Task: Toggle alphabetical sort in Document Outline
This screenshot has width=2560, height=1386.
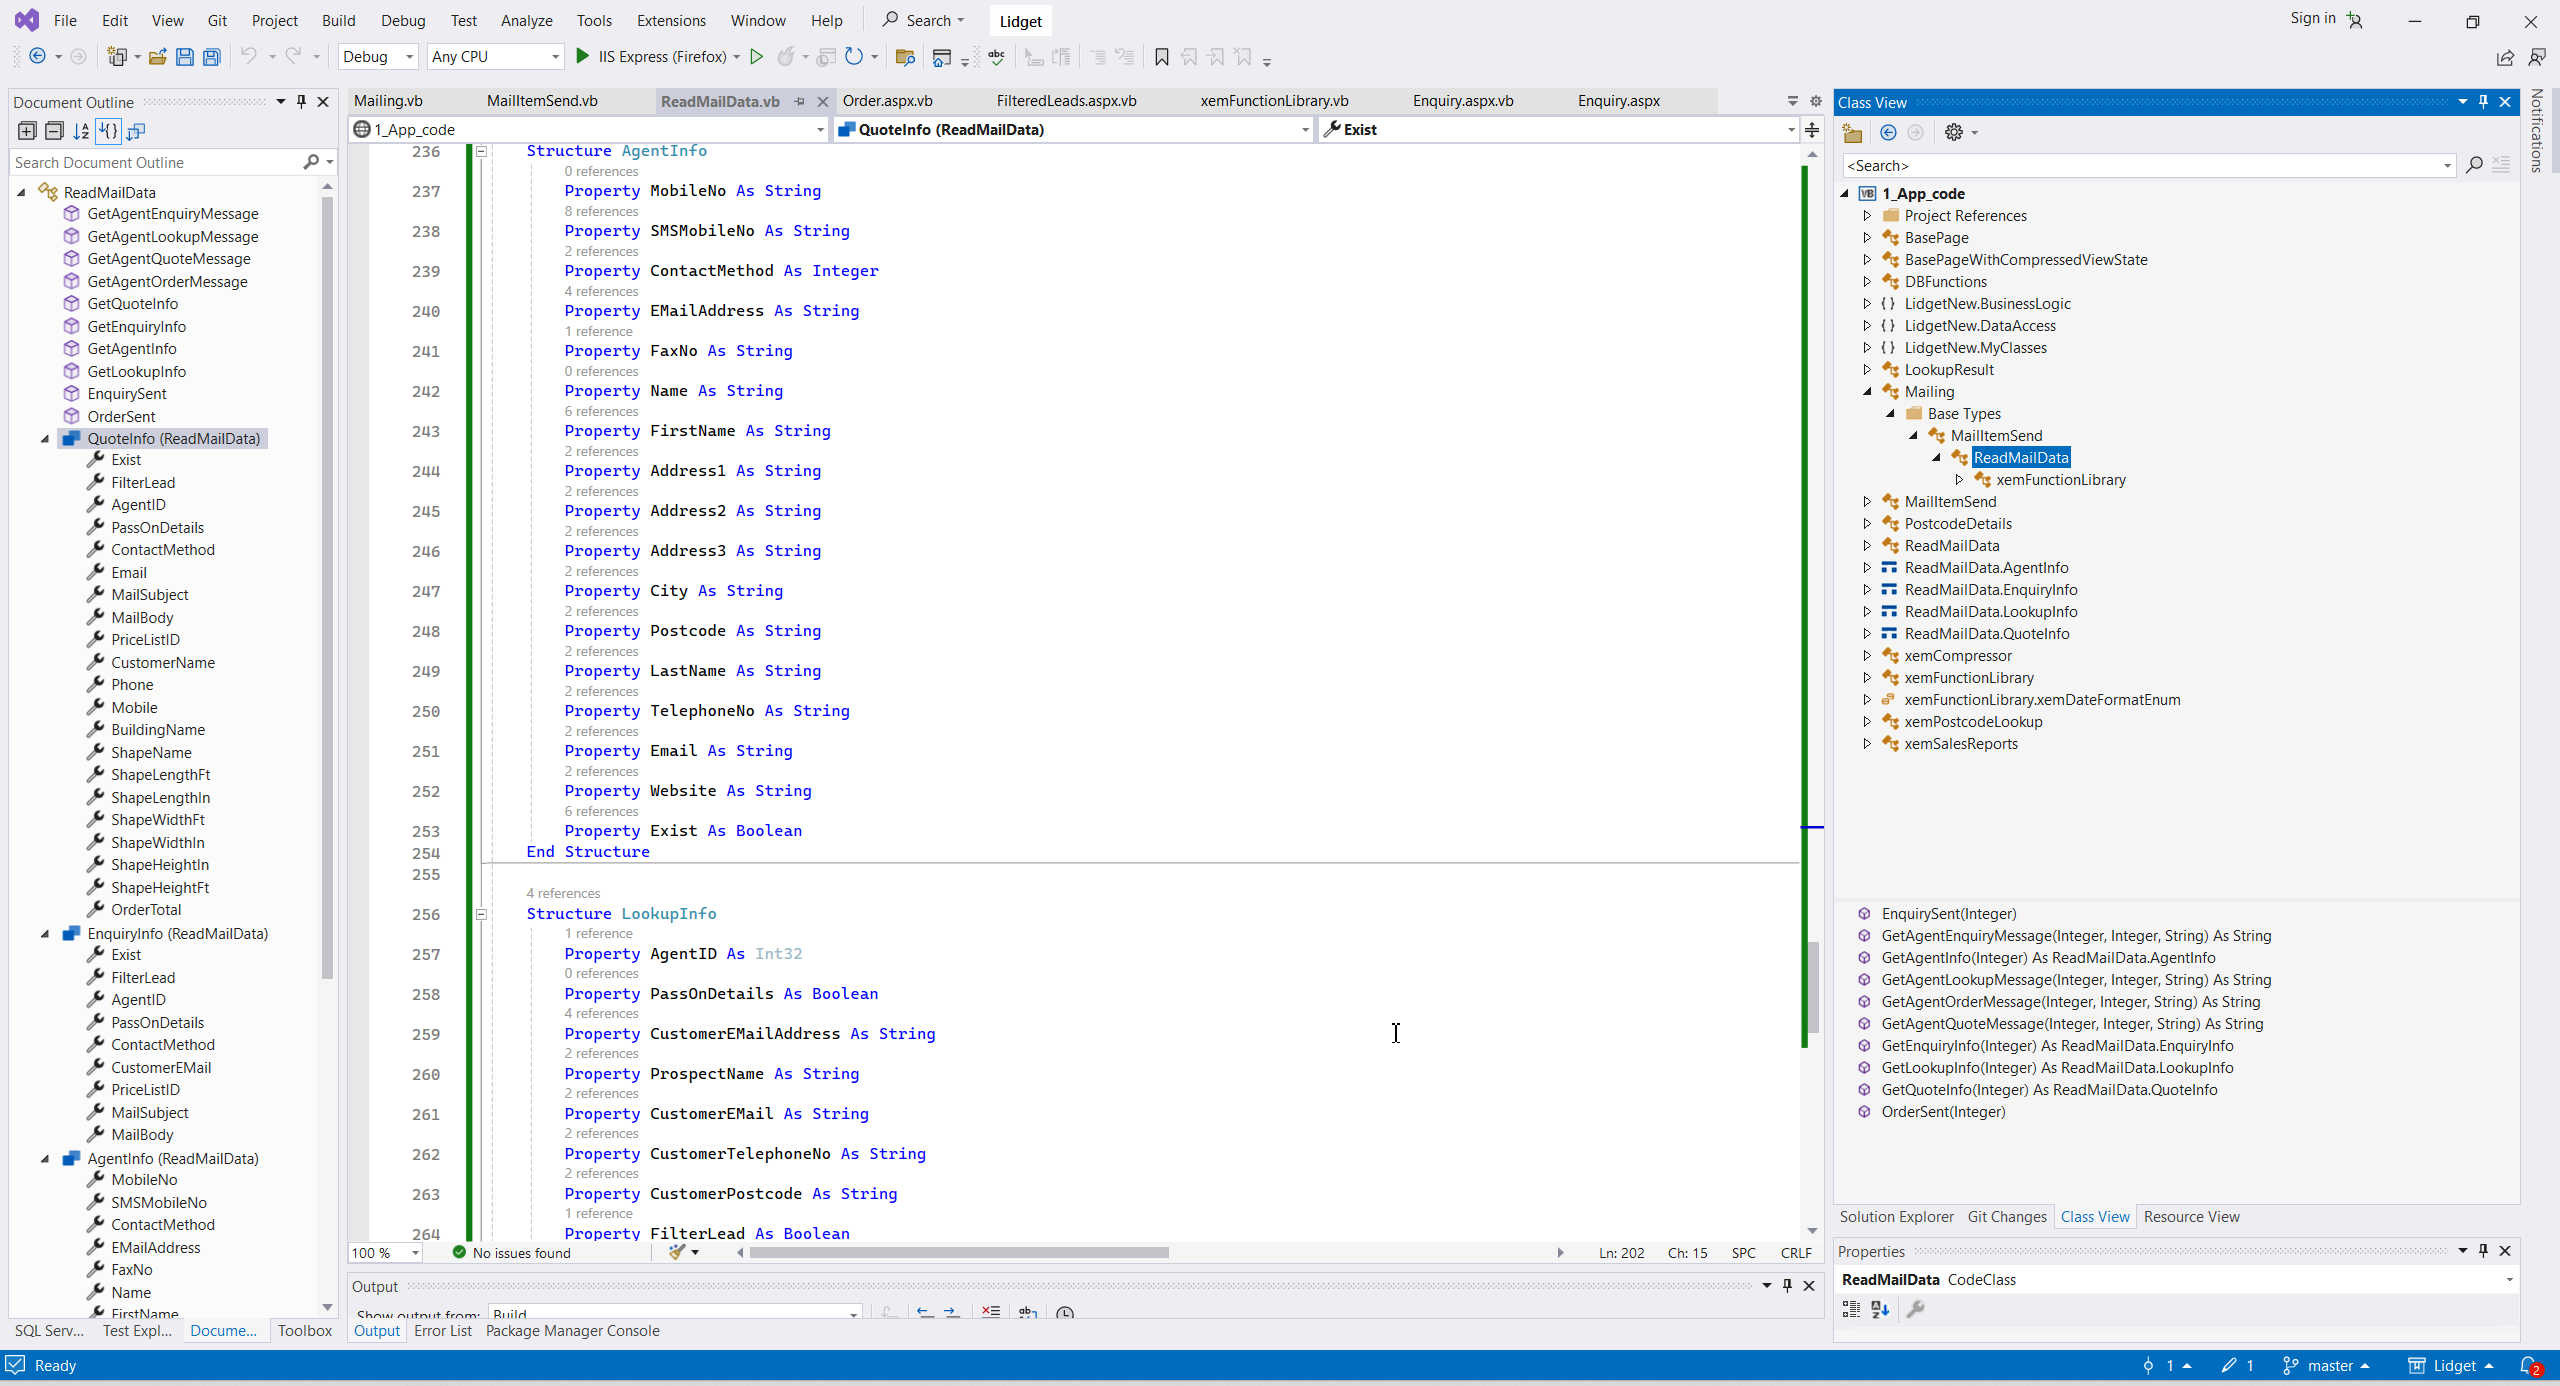Action: 81,131
